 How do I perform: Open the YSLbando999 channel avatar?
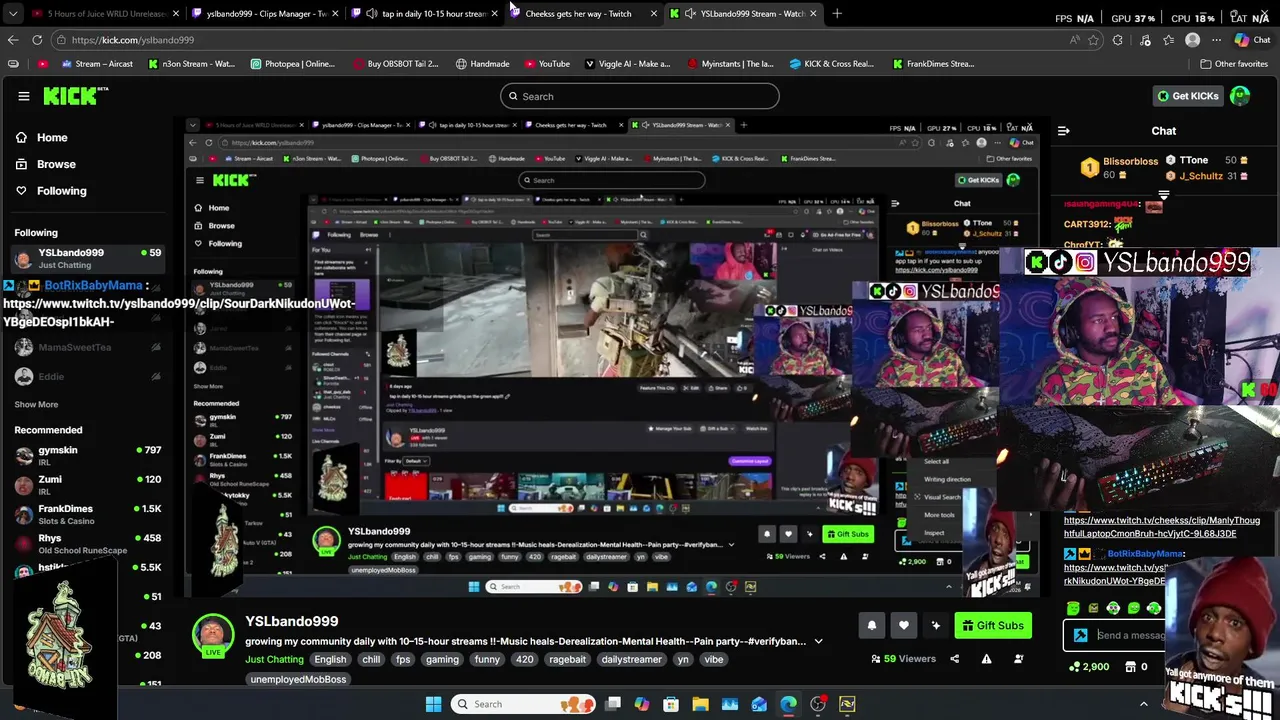[213, 633]
